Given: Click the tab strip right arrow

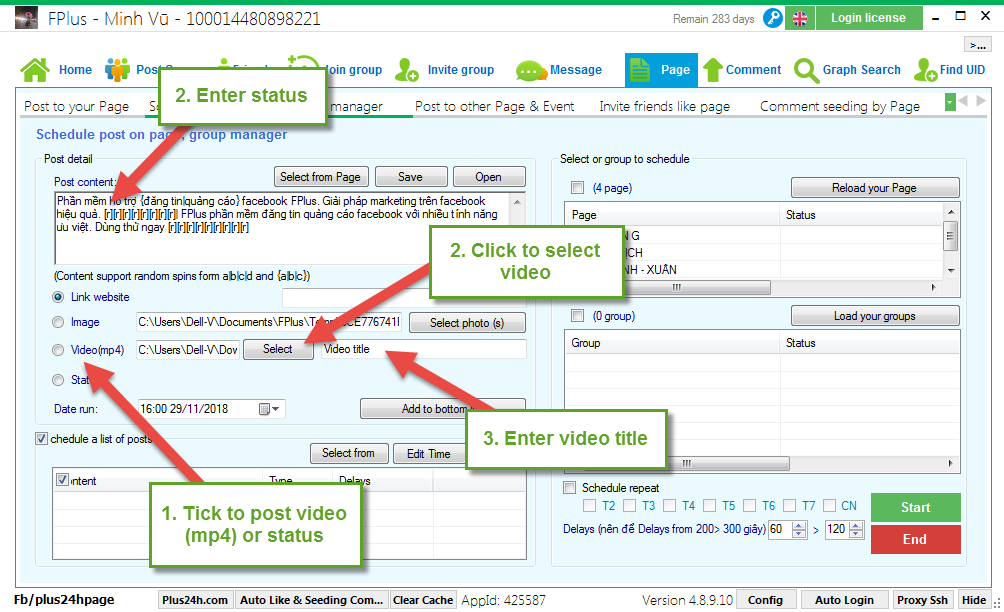Looking at the screenshot, I should click(980, 101).
